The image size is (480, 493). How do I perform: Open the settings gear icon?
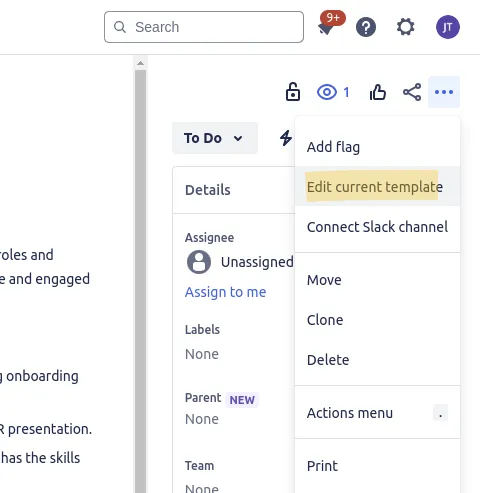[406, 27]
